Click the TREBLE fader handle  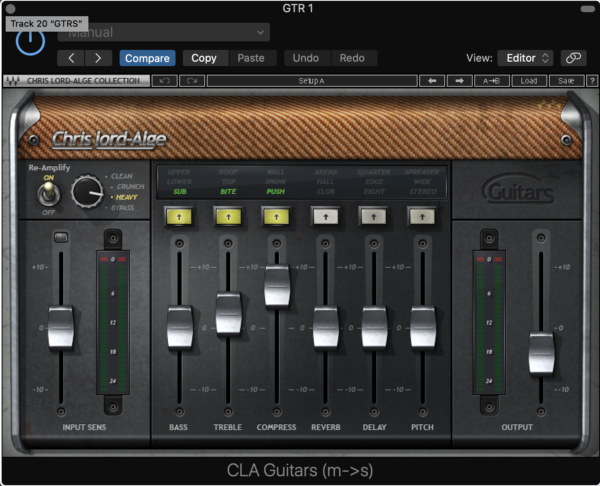pyautogui.click(x=228, y=314)
